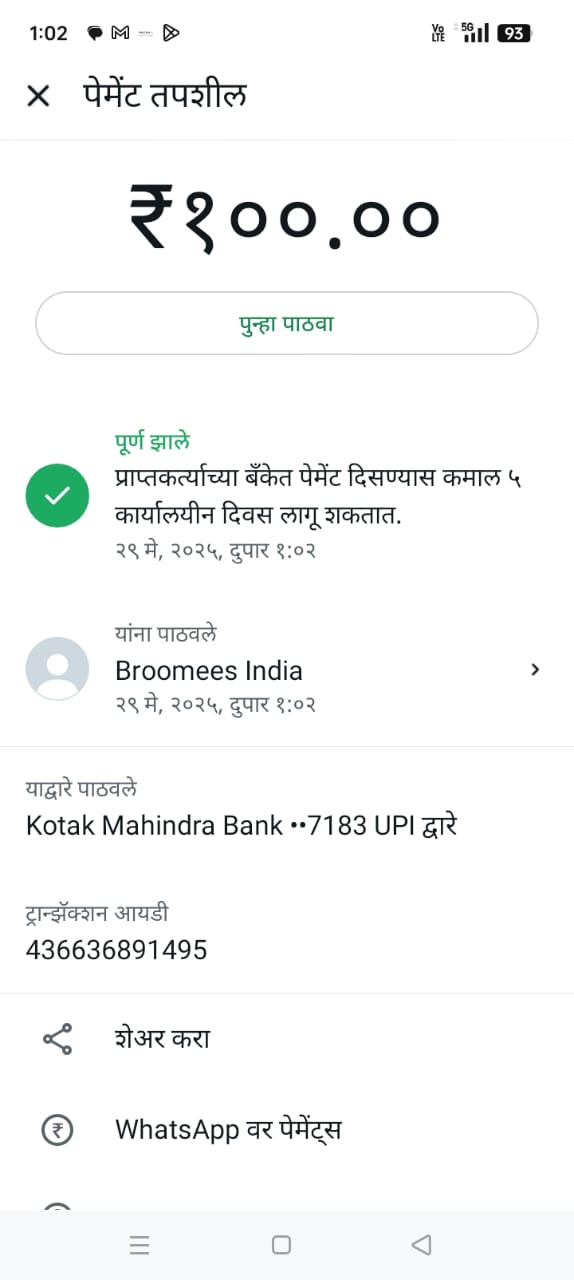Tap the पुन्हा पाठवा button

(x=287, y=323)
